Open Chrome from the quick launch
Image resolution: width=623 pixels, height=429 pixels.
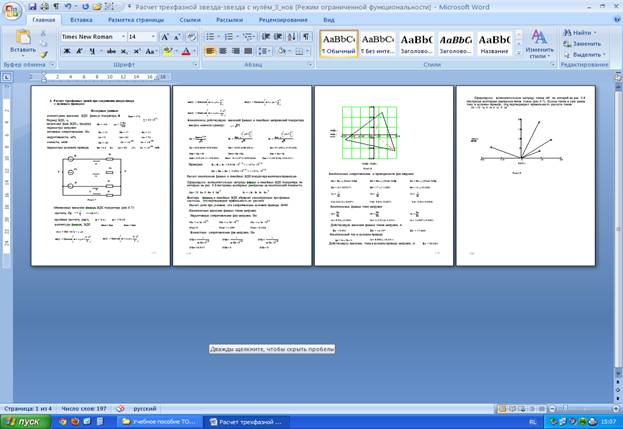click(x=63, y=421)
